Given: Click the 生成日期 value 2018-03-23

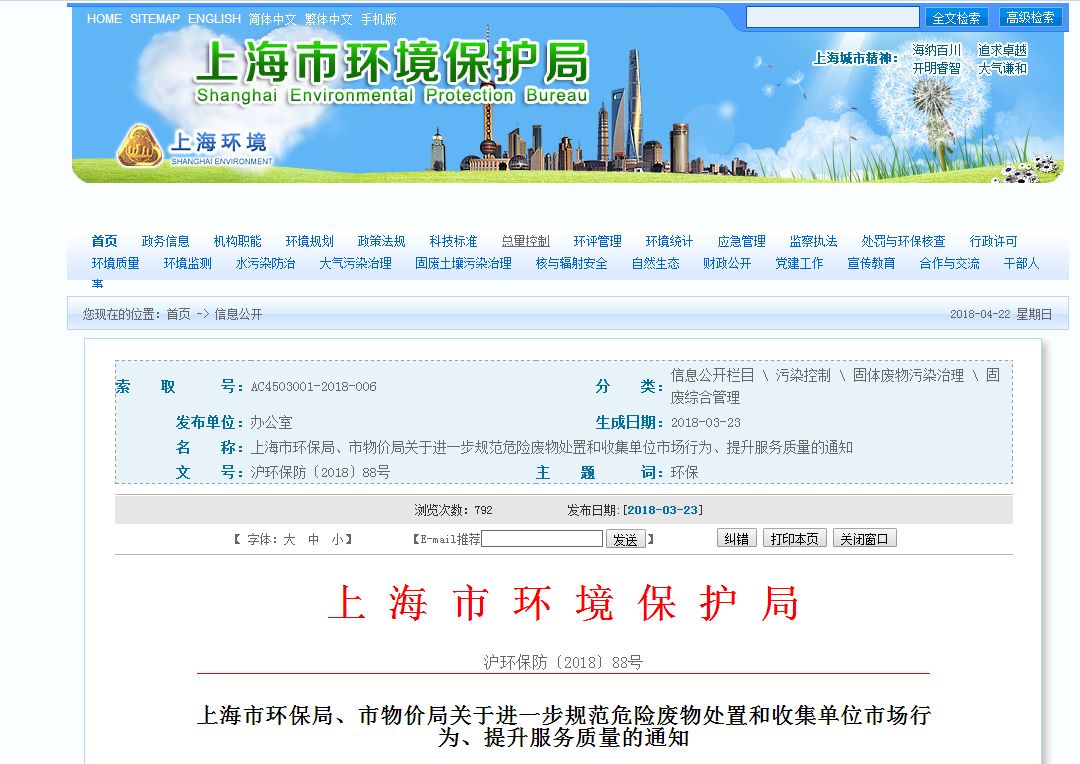Looking at the screenshot, I should (x=706, y=423).
